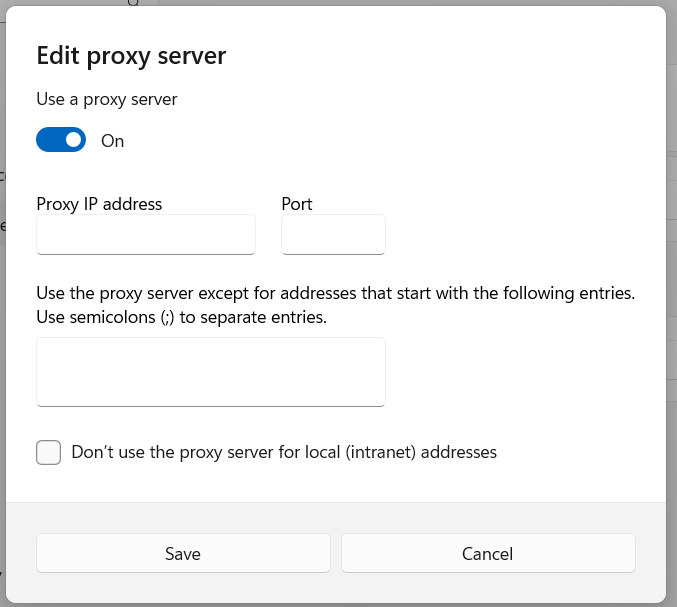
Task: Select the proxy exceptions text area
Action: (x=211, y=371)
